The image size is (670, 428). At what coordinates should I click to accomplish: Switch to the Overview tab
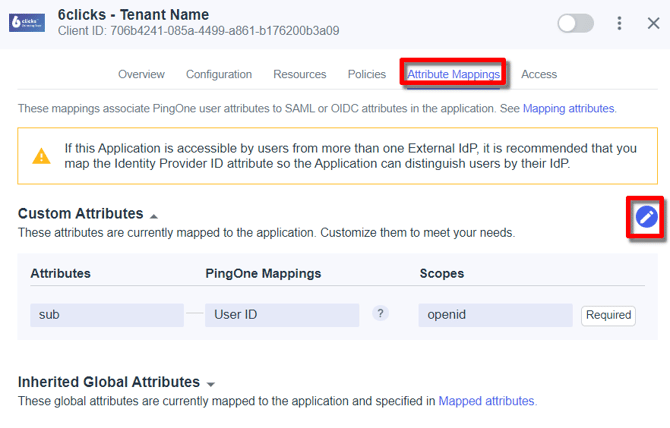(x=141, y=74)
